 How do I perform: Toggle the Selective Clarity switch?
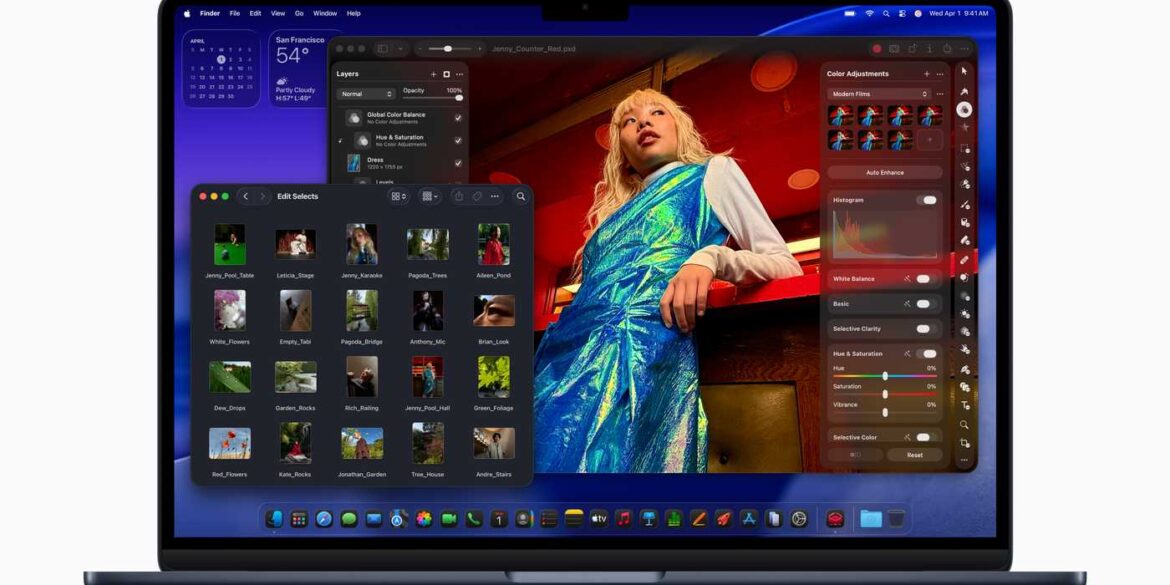click(923, 329)
